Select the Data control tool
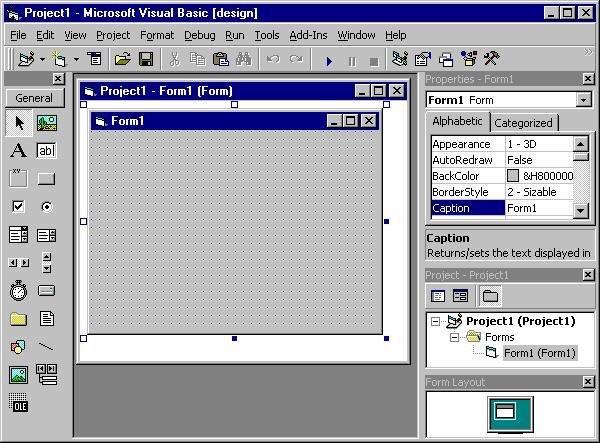Screen dimensions: 600x443 tap(47, 375)
